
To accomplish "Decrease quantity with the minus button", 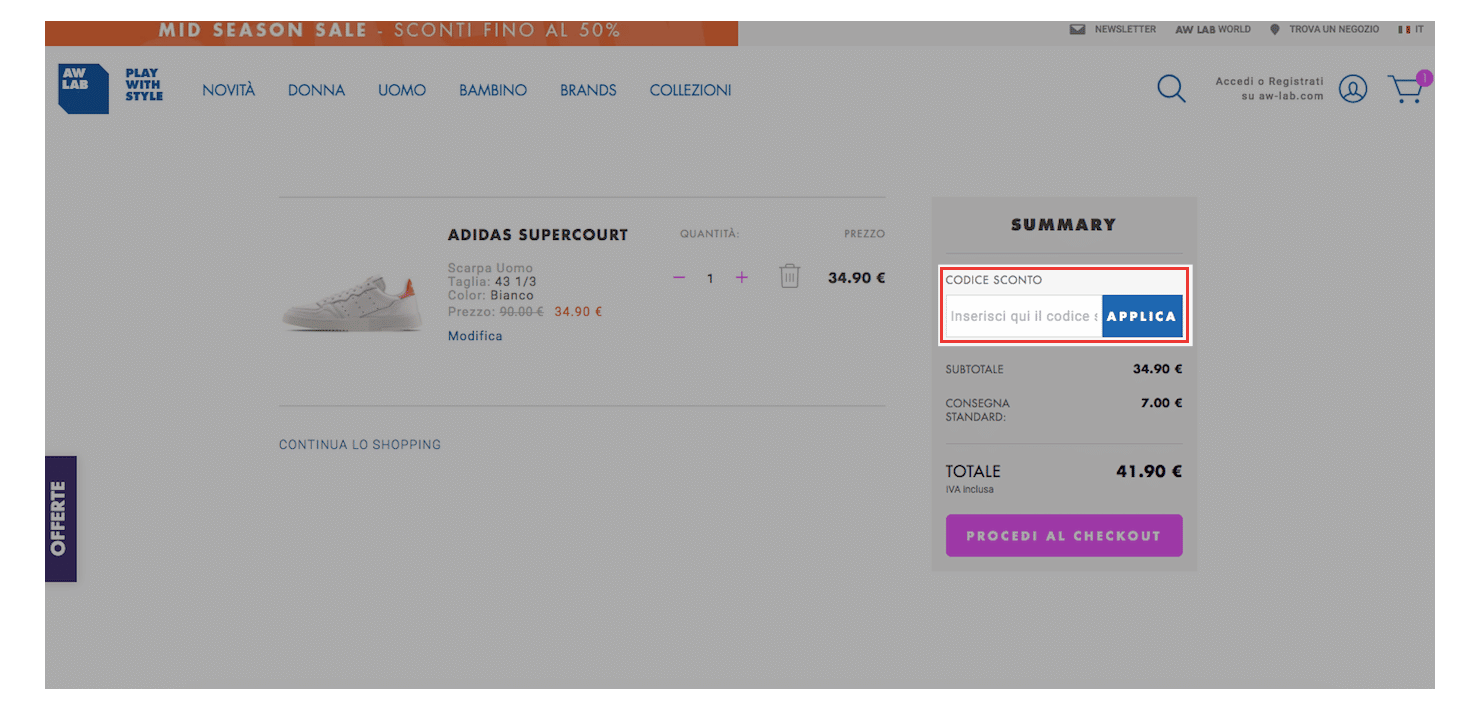I will [x=679, y=278].
